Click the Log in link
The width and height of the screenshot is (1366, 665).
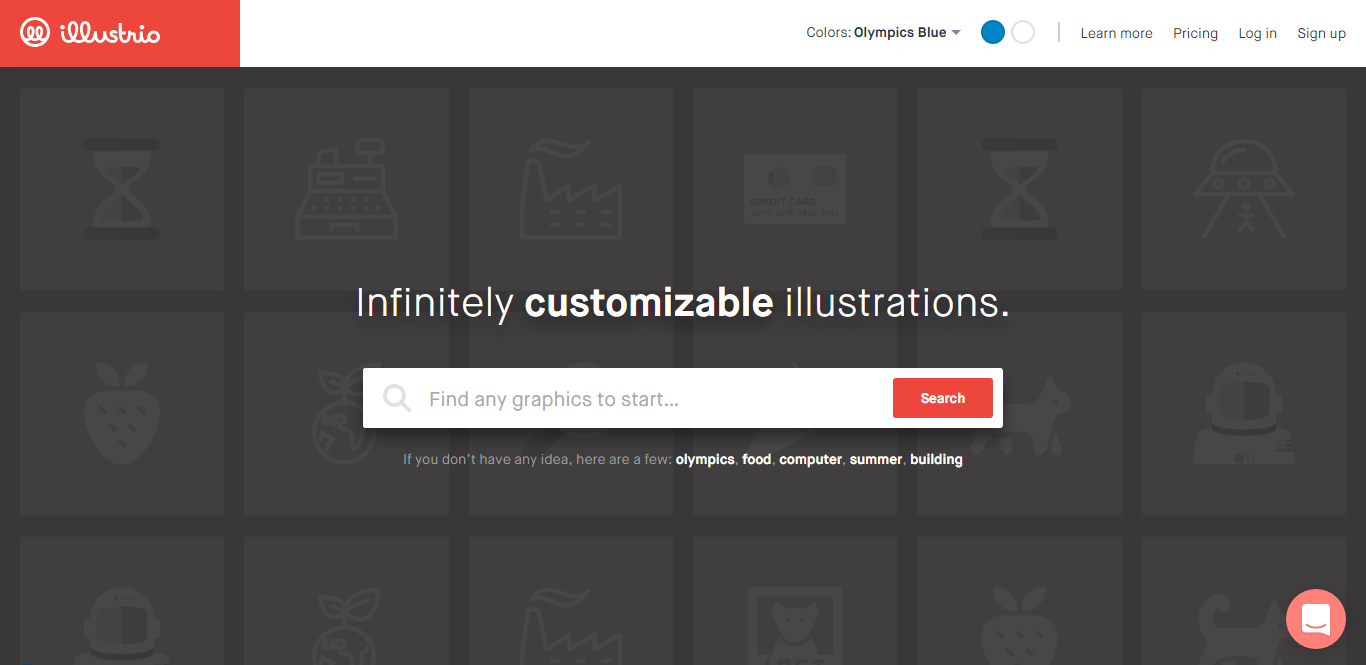[x=1257, y=33]
